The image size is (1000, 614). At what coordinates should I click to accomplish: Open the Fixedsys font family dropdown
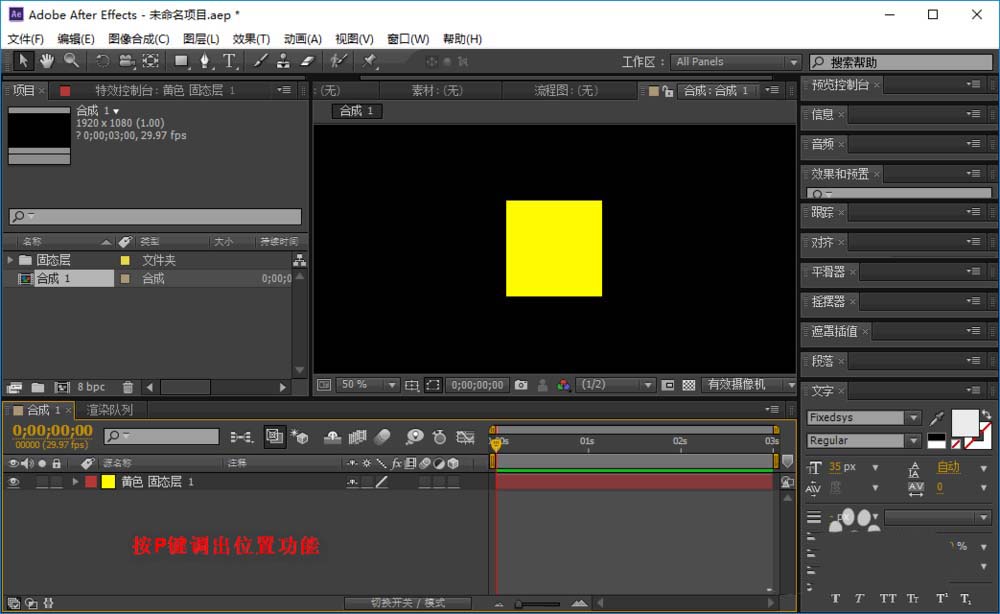(912, 418)
